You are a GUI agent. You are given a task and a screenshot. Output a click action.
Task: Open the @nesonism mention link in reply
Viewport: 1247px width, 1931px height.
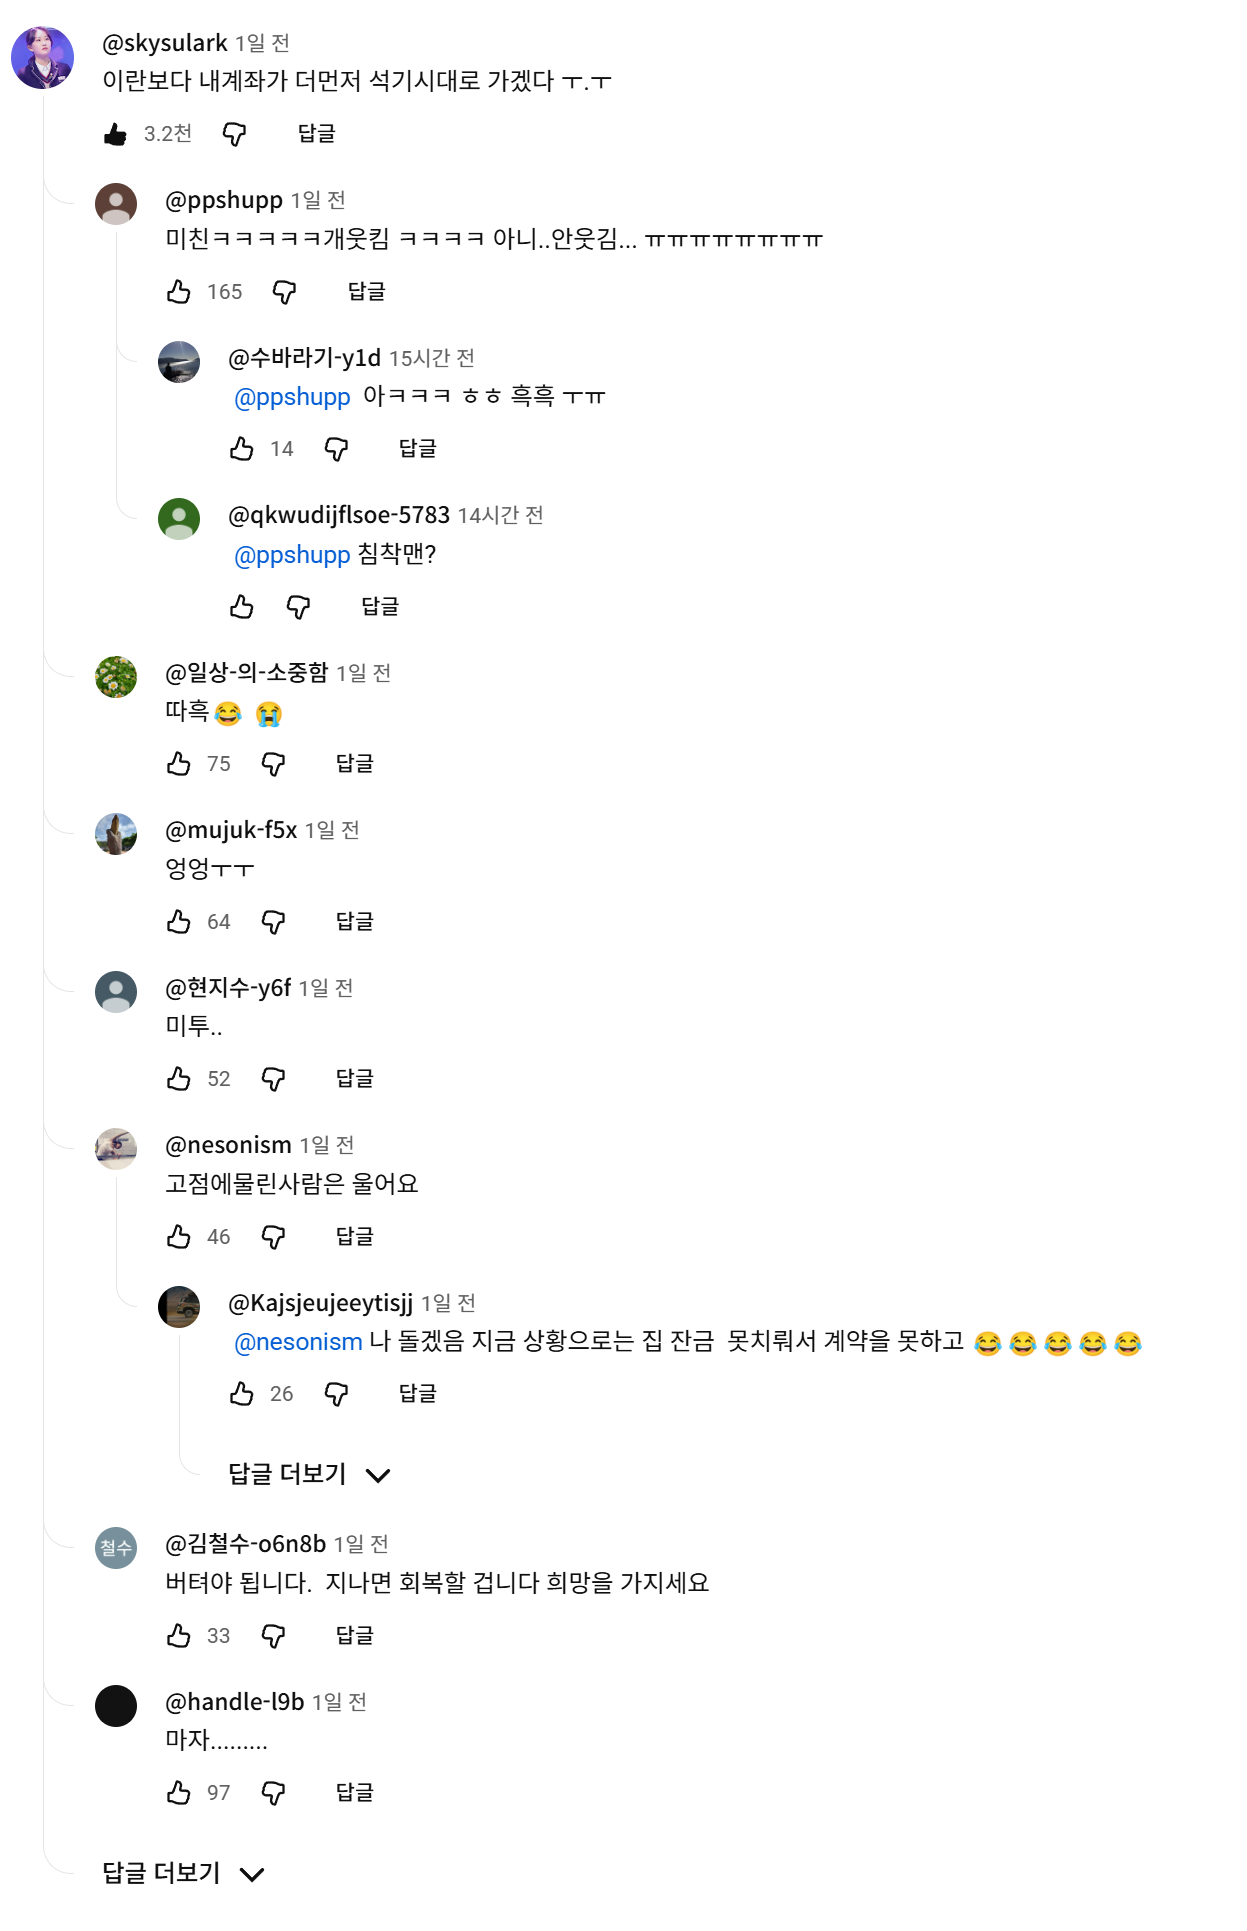coord(298,1342)
